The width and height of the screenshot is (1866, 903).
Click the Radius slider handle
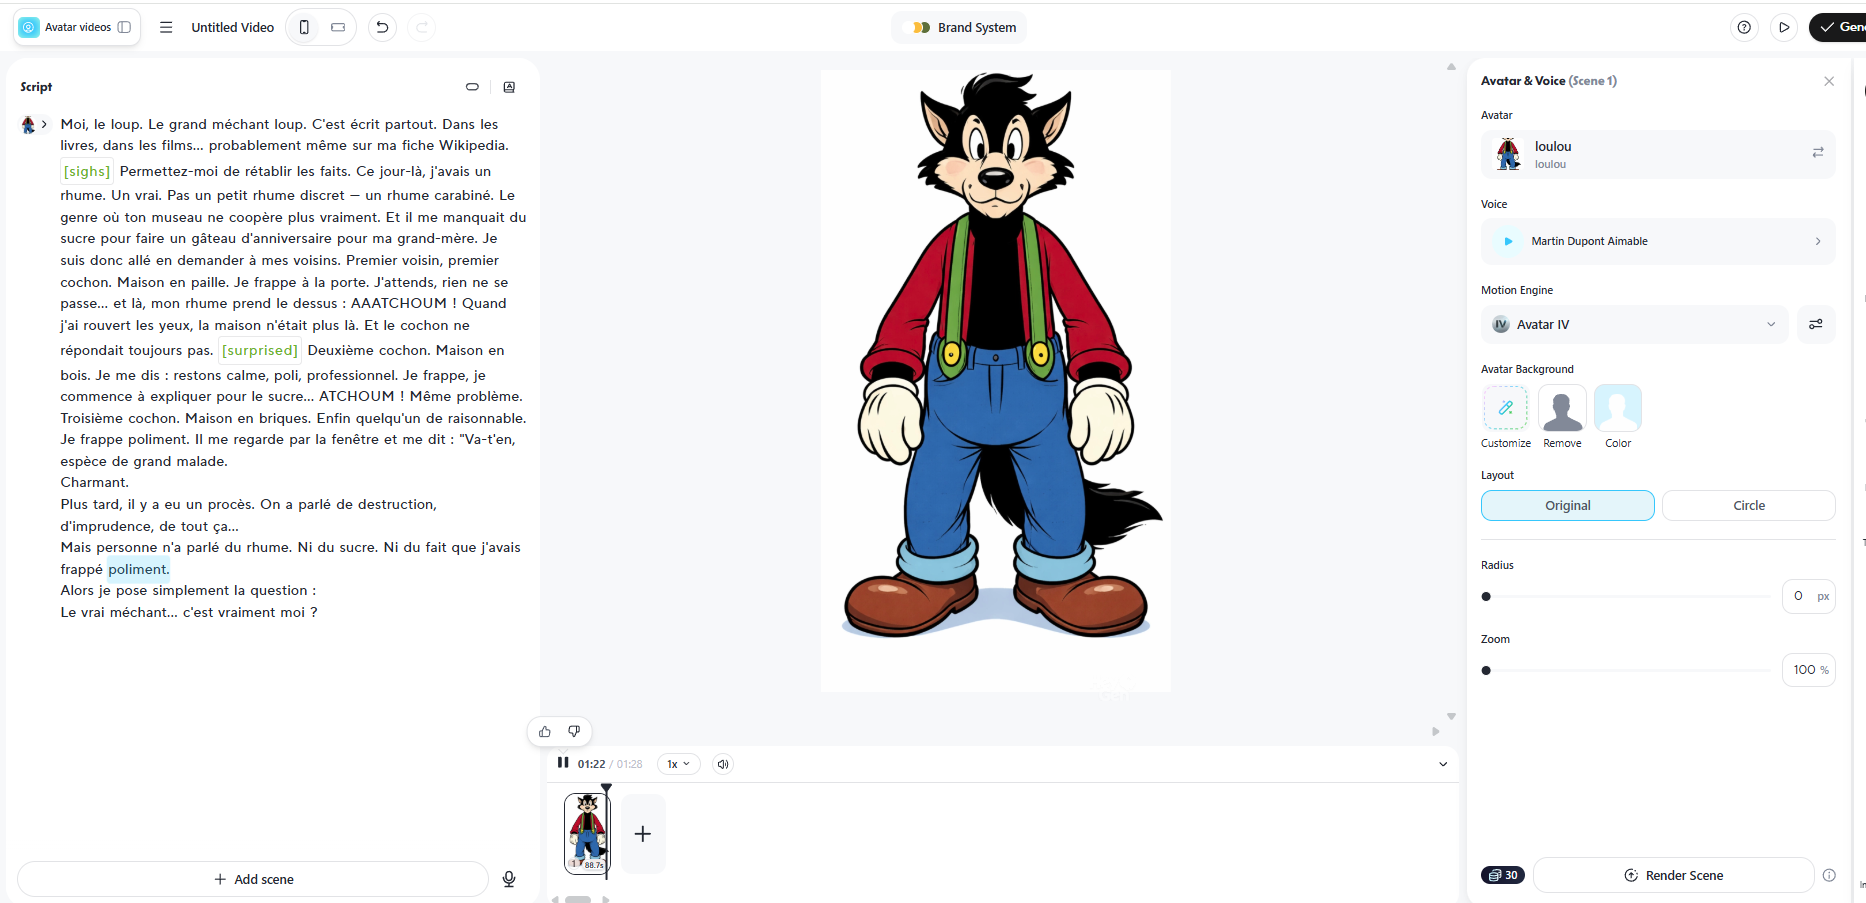click(1486, 597)
